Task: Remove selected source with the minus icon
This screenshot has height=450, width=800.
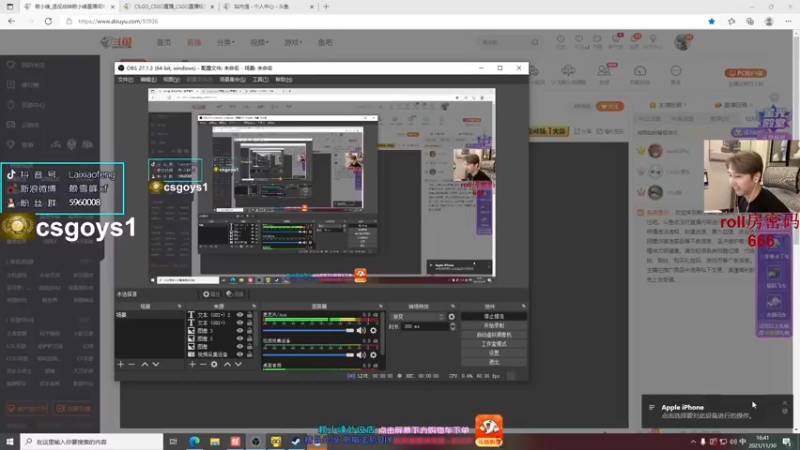Action: (203, 364)
